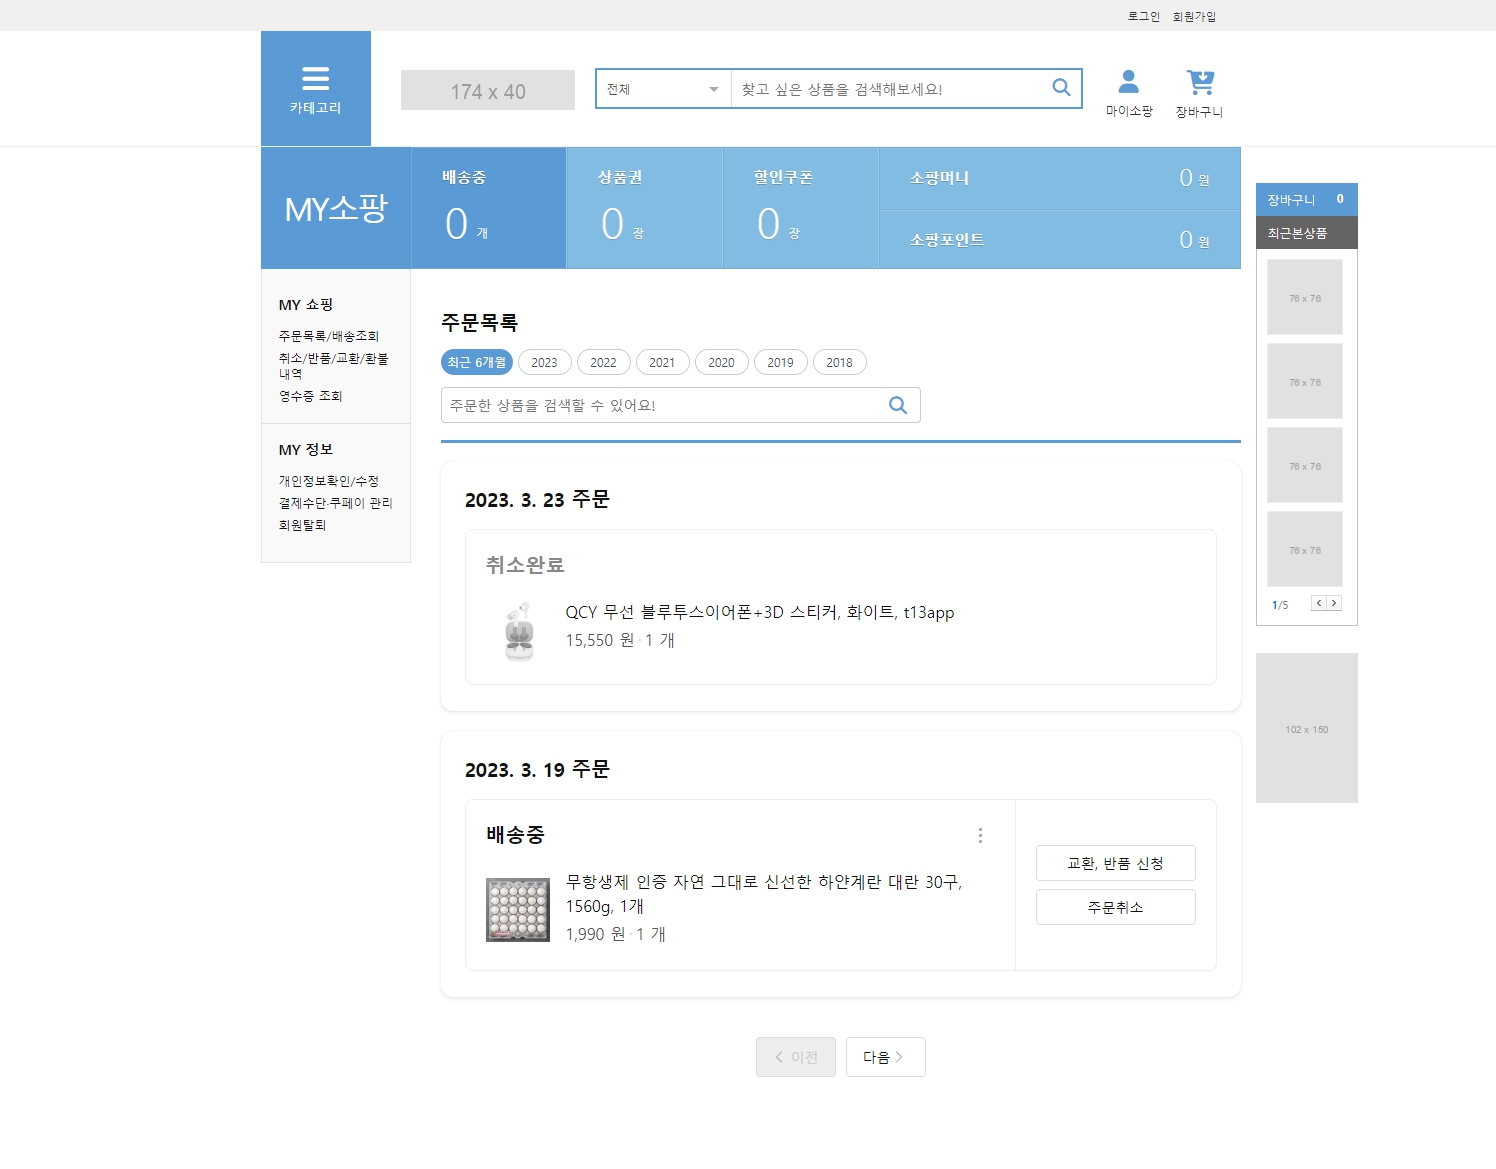Select the 2019 year filter

tap(781, 362)
